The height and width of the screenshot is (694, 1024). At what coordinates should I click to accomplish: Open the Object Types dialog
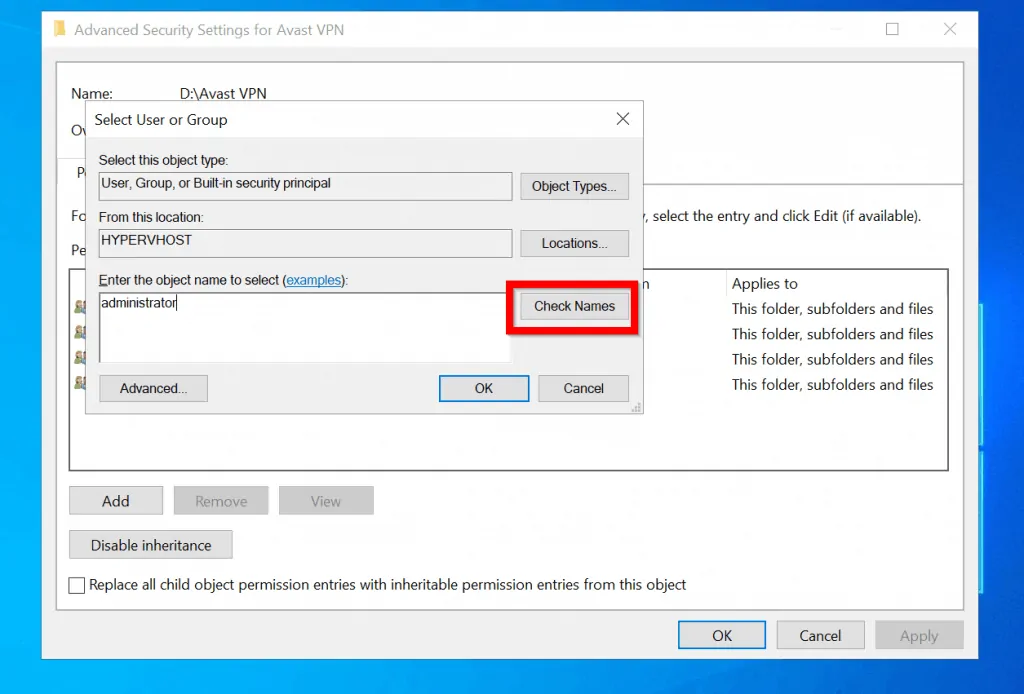click(x=574, y=186)
